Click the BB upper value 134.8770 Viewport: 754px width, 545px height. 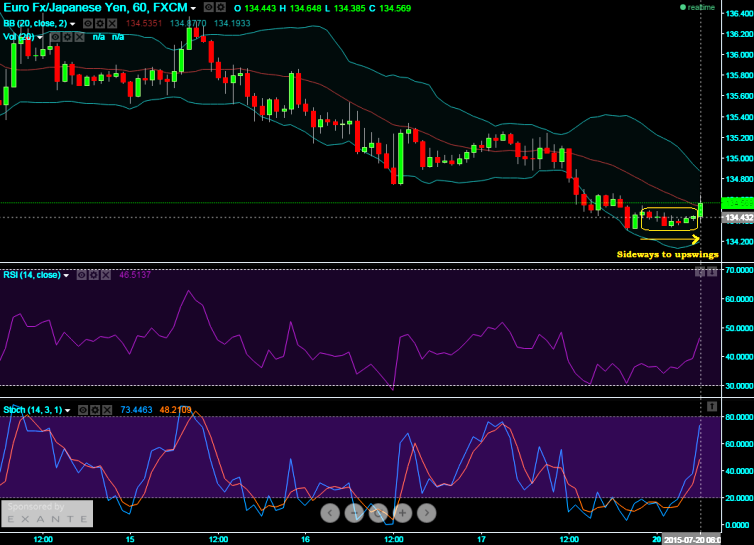pyautogui.click(x=188, y=23)
